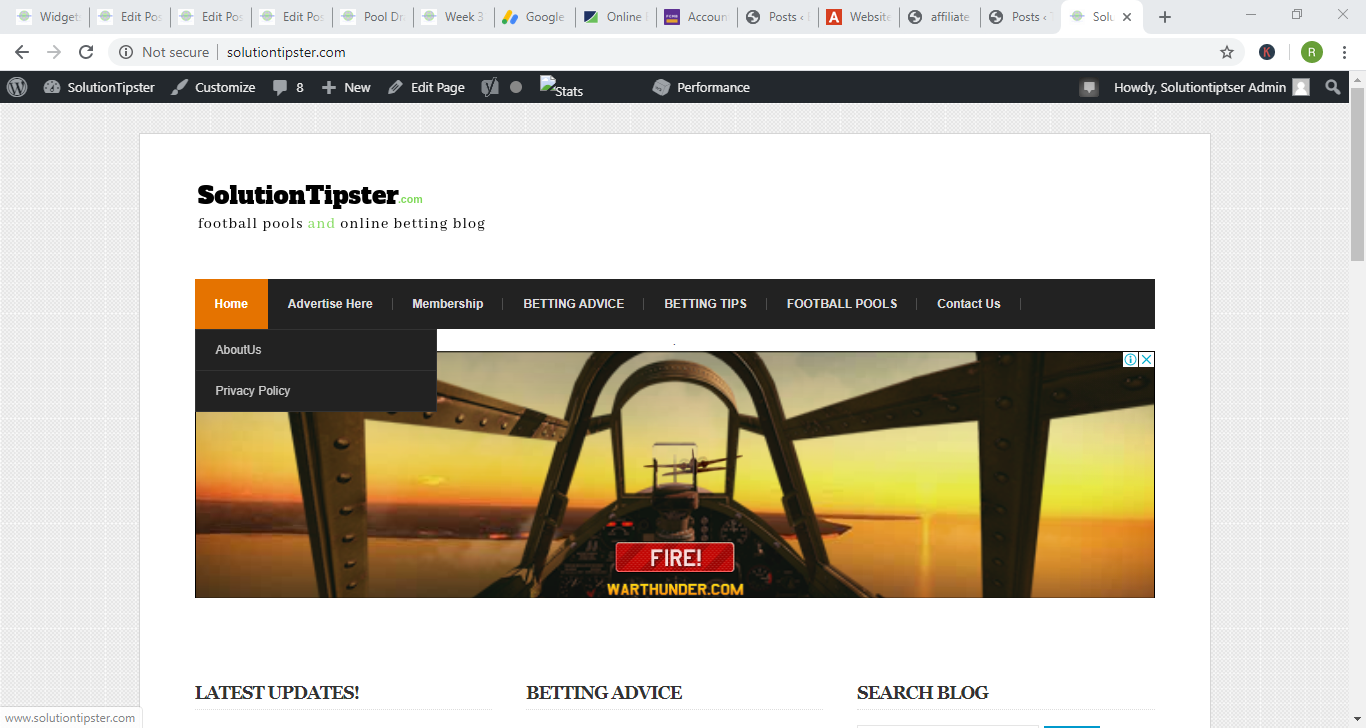Switch to the Website browser tab
1366x728 pixels.
(x=857, y=17)
